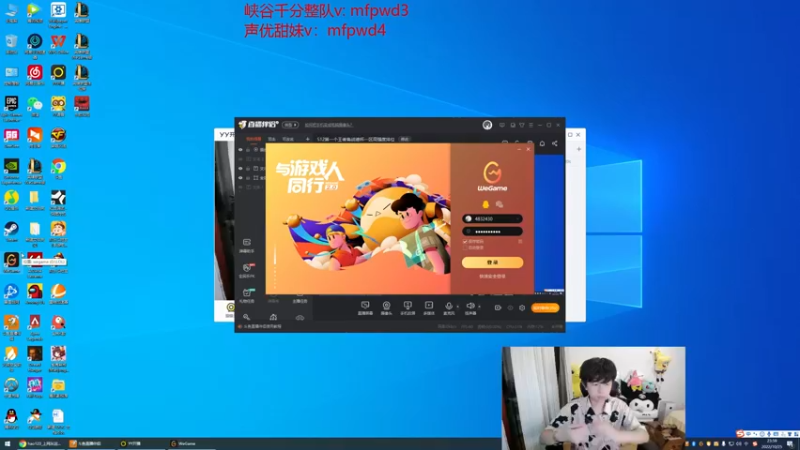Open the mode dropdown next to the streaming app logo
This screenshot has height=450, width=800.
(x=290, y=125)
